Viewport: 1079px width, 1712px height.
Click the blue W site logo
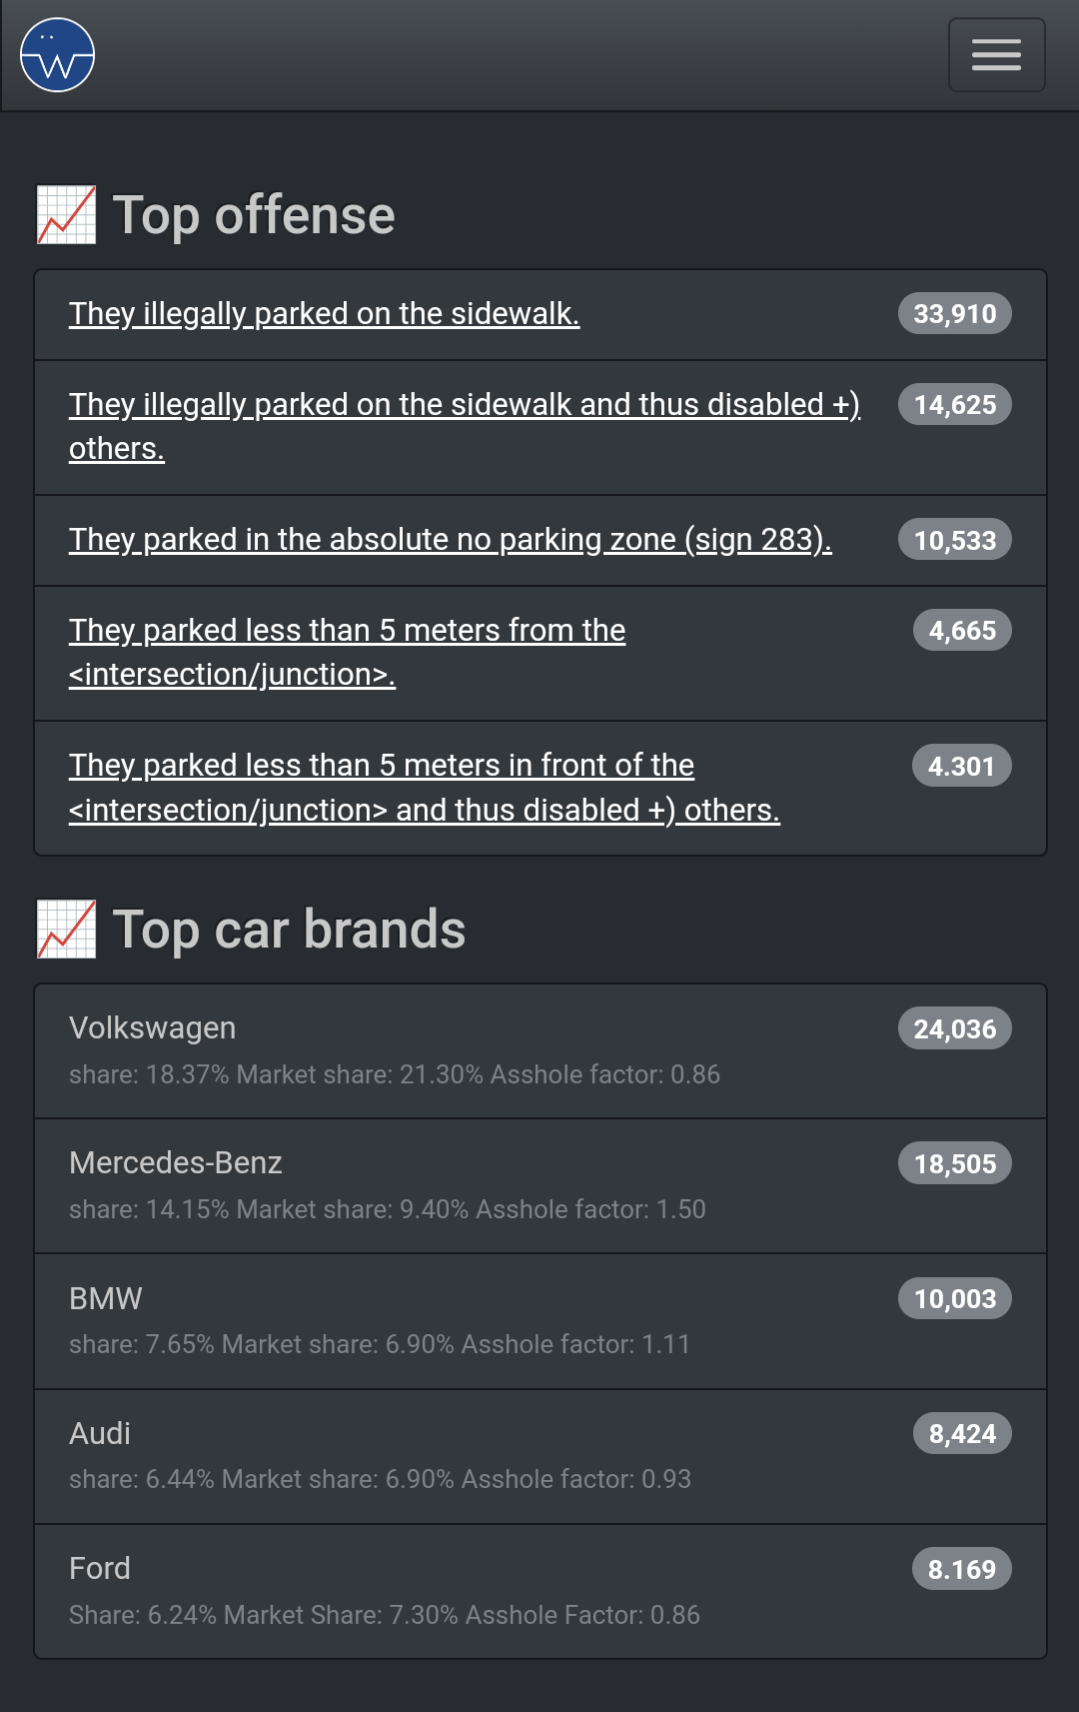pyautogui.click(x=57, y=55)
